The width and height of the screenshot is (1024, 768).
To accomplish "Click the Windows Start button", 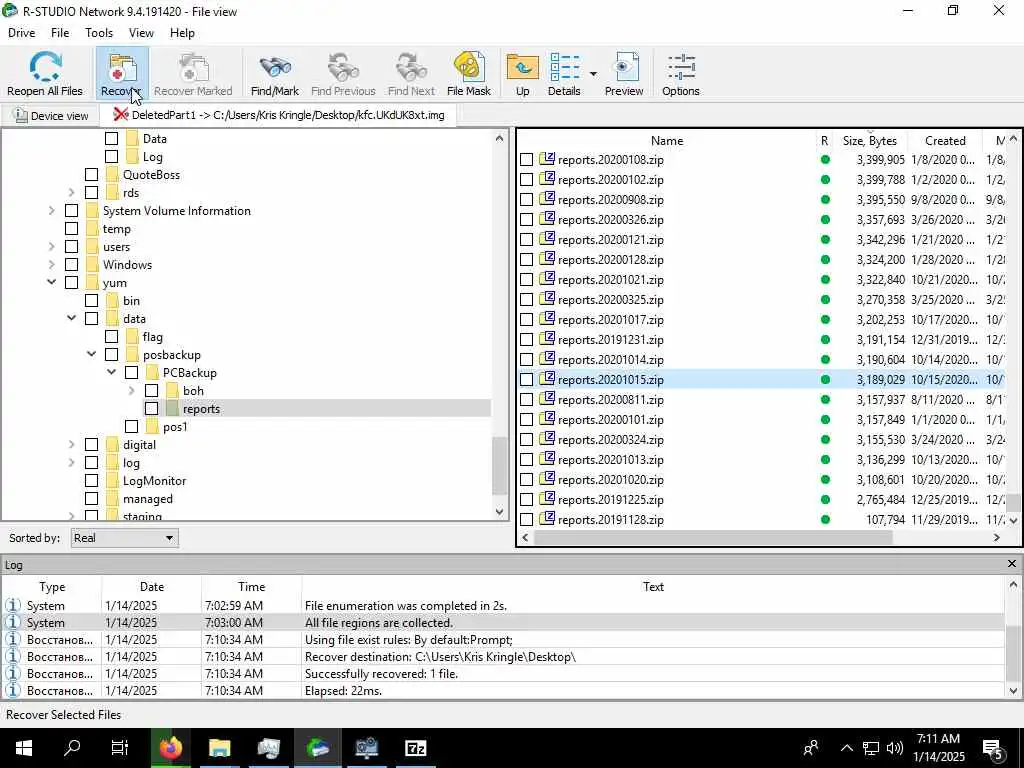I will tap(24, 748).
